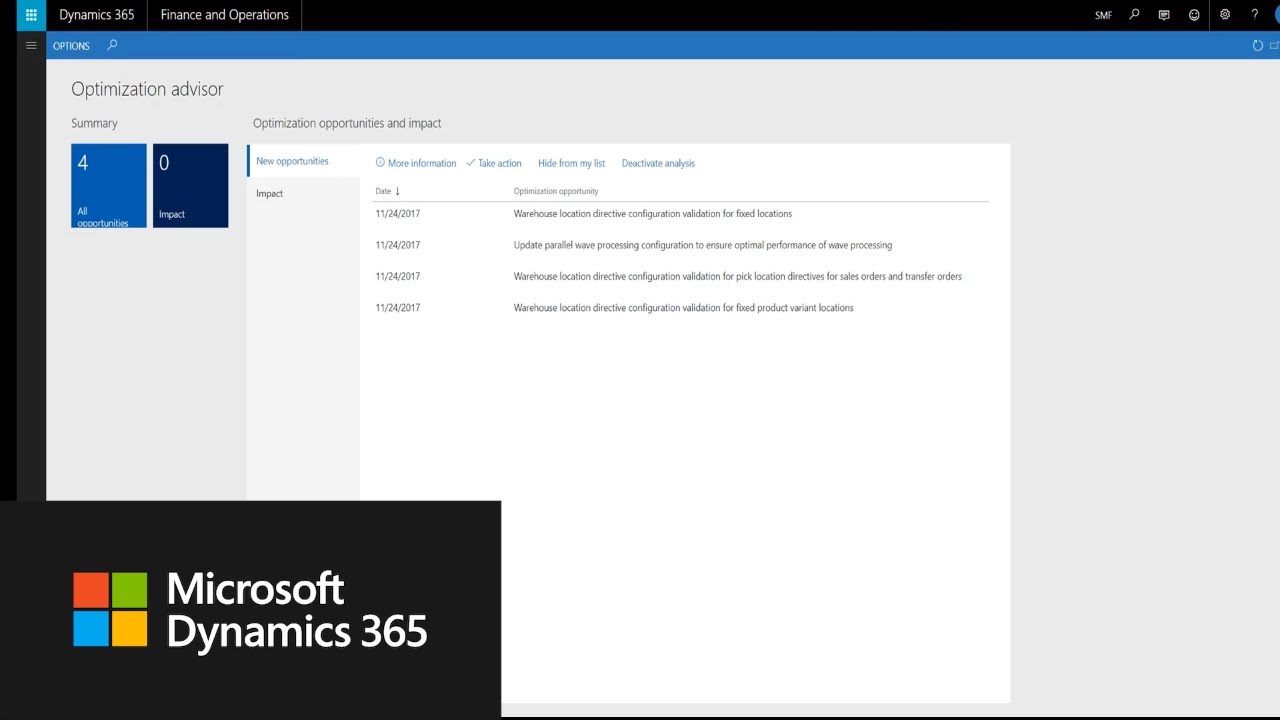
Task: Go to Dynamics 365 home
Action: (97, 15)
